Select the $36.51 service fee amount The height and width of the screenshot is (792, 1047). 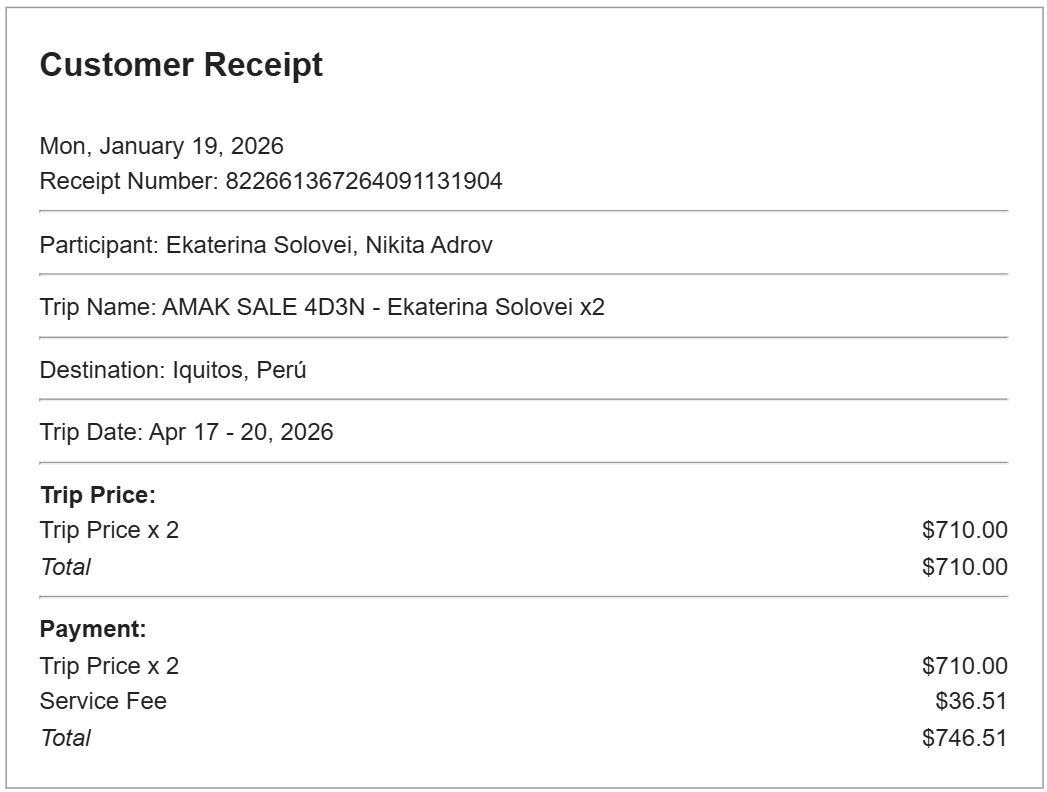pyautogui.click(x=971, y=702)
